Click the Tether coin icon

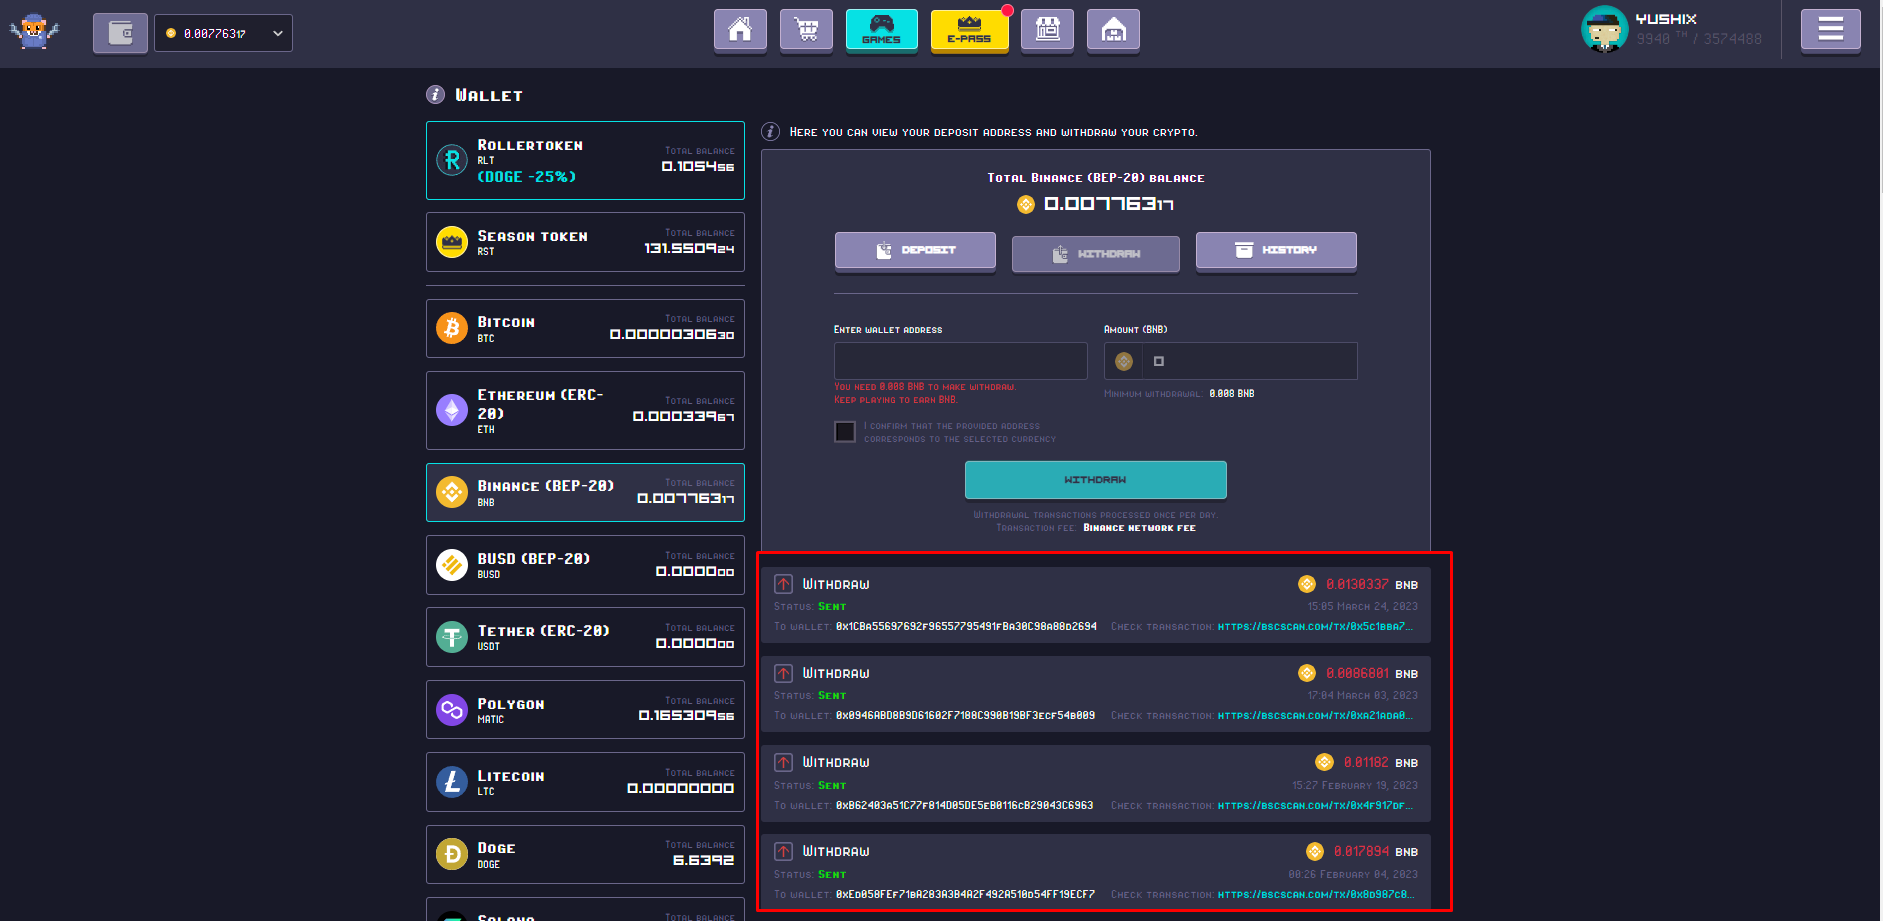click(x=452, y=637)
